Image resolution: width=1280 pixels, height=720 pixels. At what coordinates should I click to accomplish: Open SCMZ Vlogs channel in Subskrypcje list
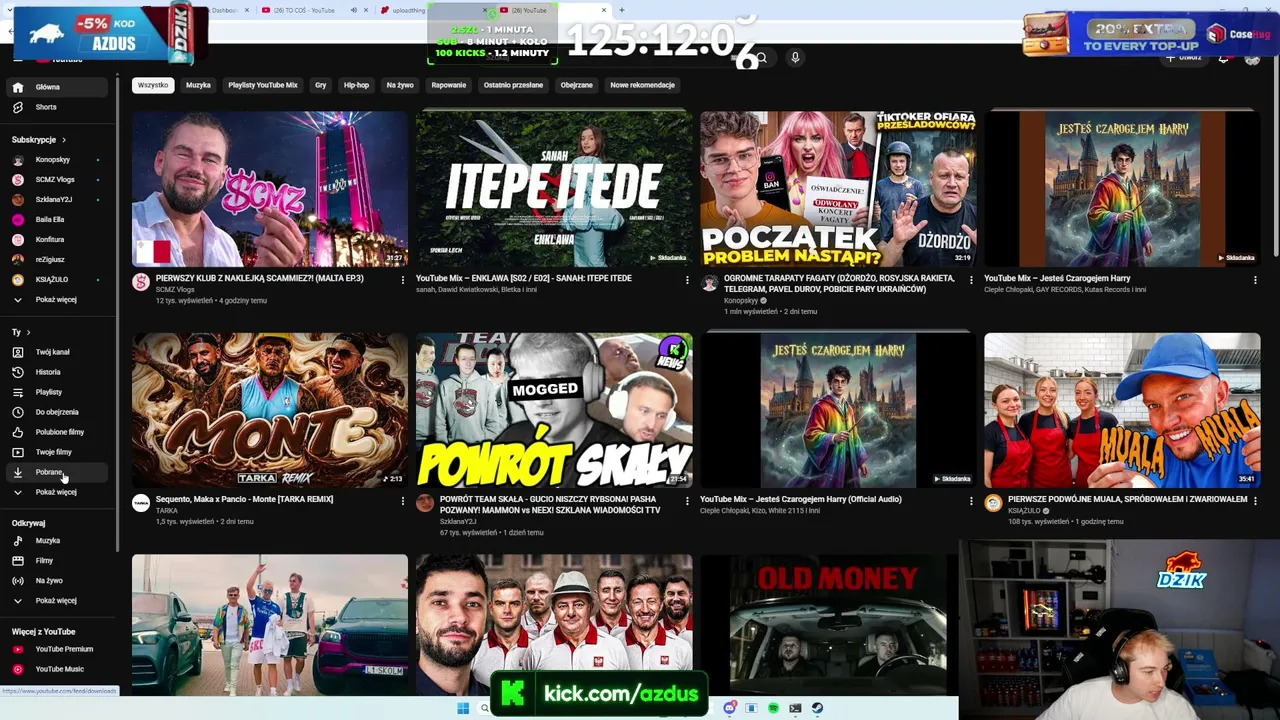(59, 180)
